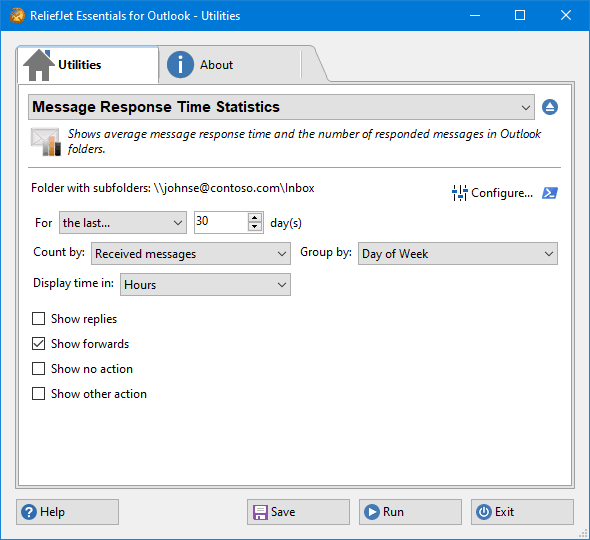Click the days number input field
The width and height of the screenshot is (590, 540).
coord(221,222)
